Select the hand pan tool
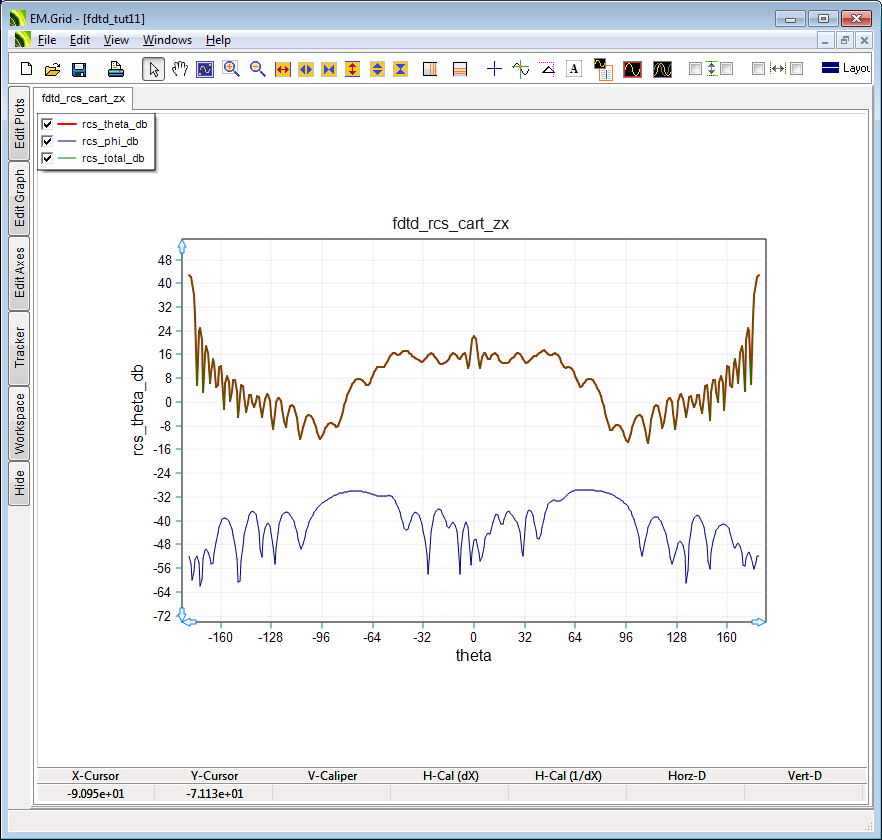Viewport: 882px width, 840px height. 180,69
